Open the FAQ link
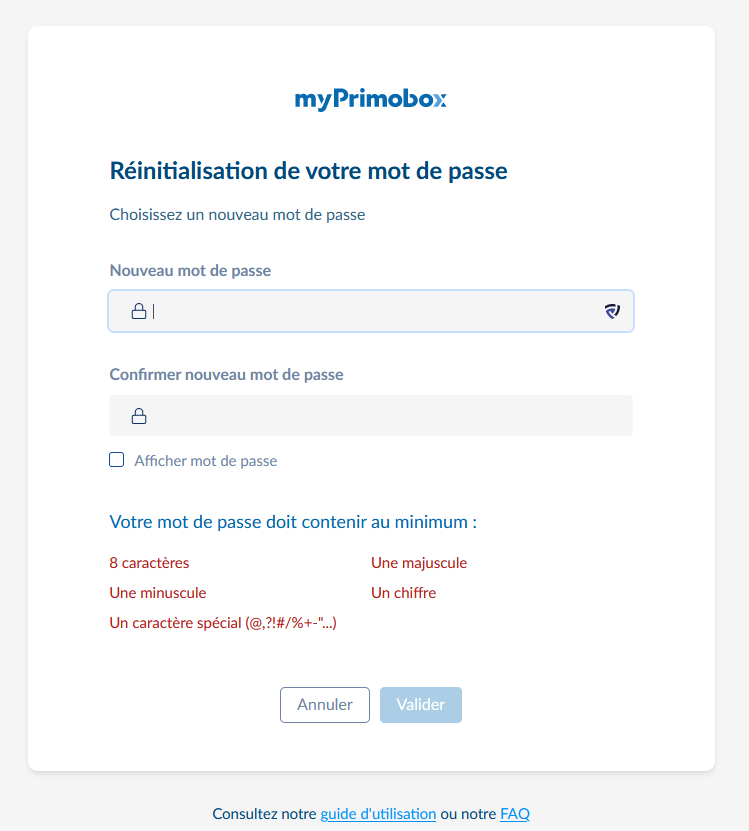 click(x=515, y=814)
